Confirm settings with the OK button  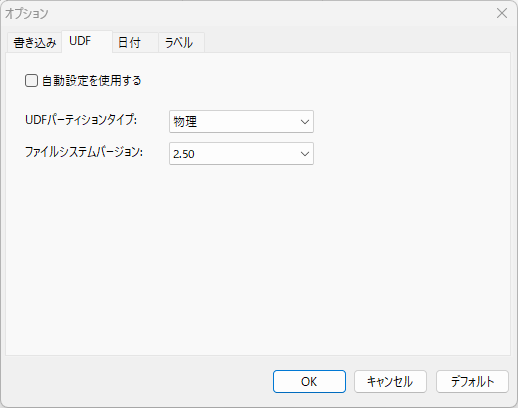click(x=309, y=381)
